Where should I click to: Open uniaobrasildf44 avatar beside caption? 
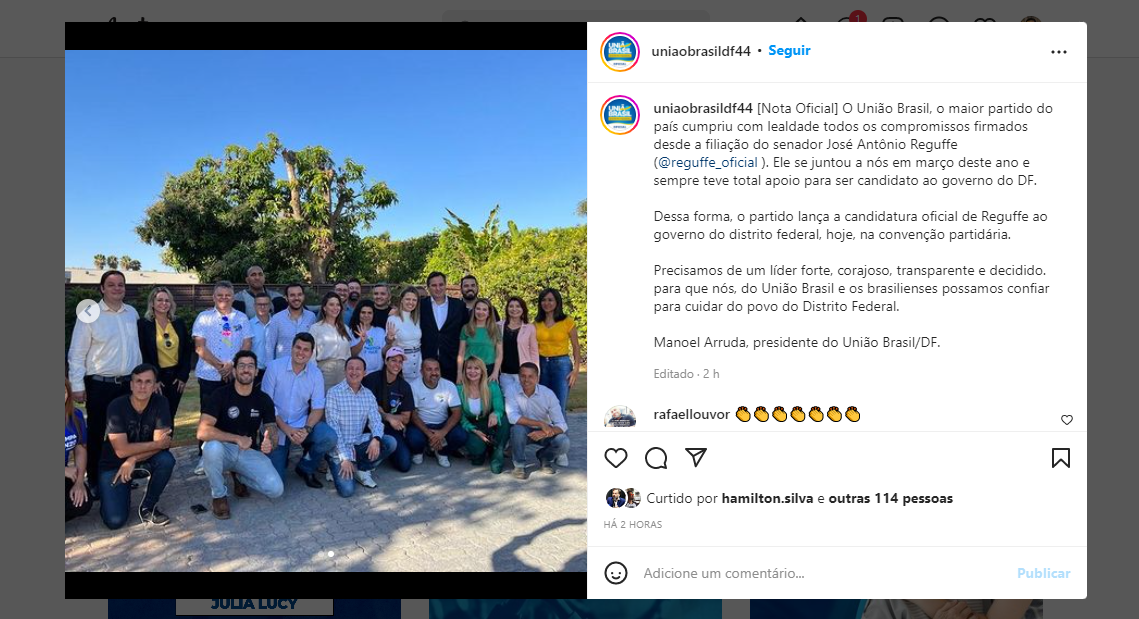(620, 115)
